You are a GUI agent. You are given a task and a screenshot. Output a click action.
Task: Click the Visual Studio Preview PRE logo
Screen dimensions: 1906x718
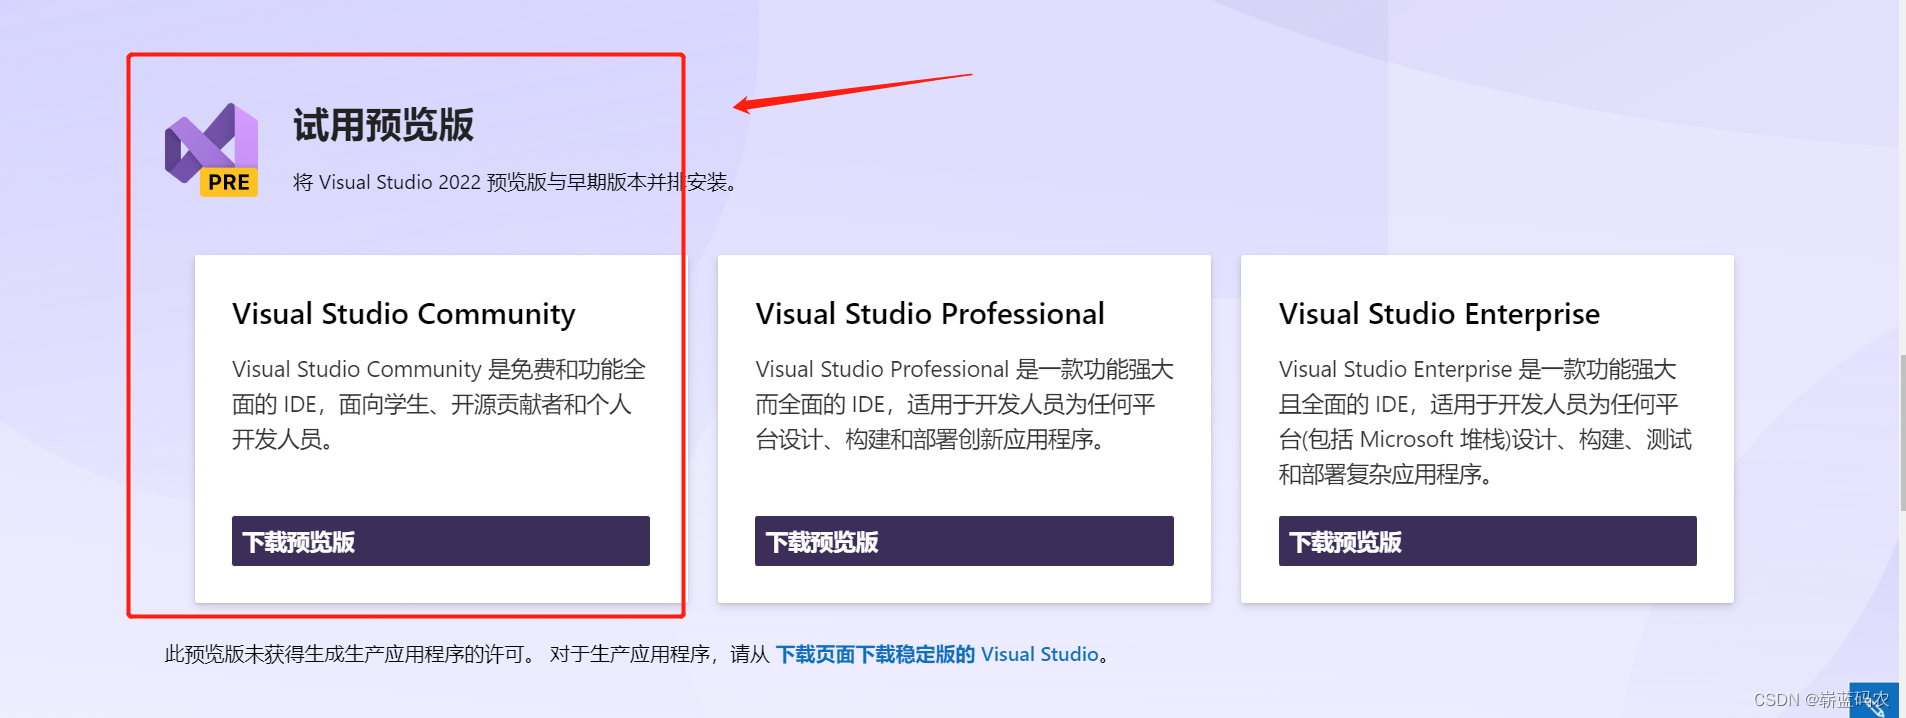tap(211, 150)
